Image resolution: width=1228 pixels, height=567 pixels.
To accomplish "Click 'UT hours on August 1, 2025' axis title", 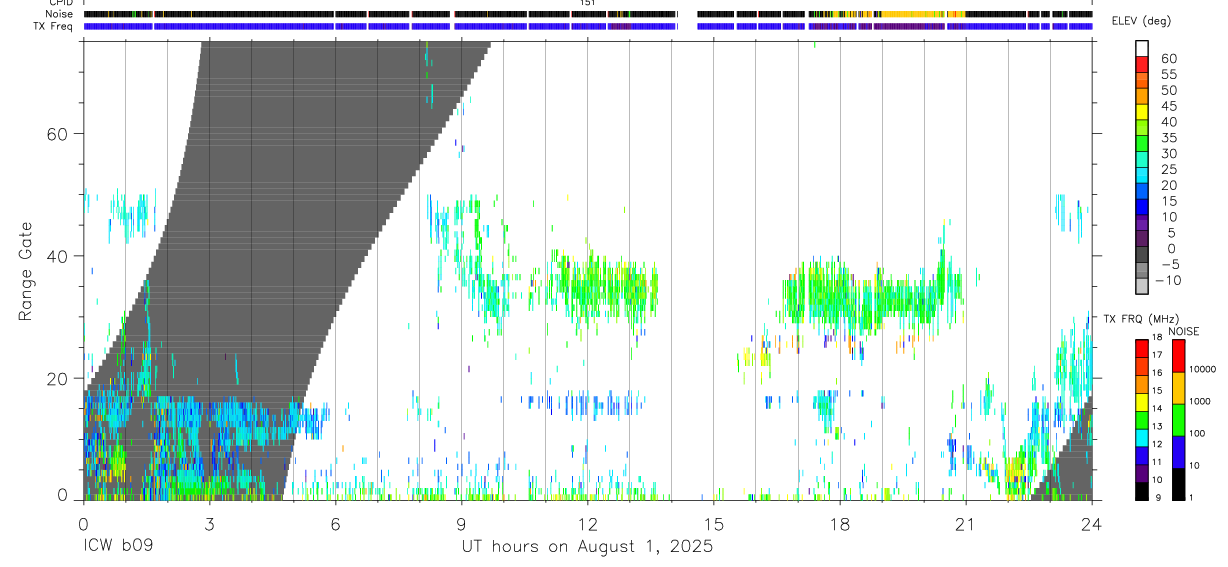I will tap(587, 547).
